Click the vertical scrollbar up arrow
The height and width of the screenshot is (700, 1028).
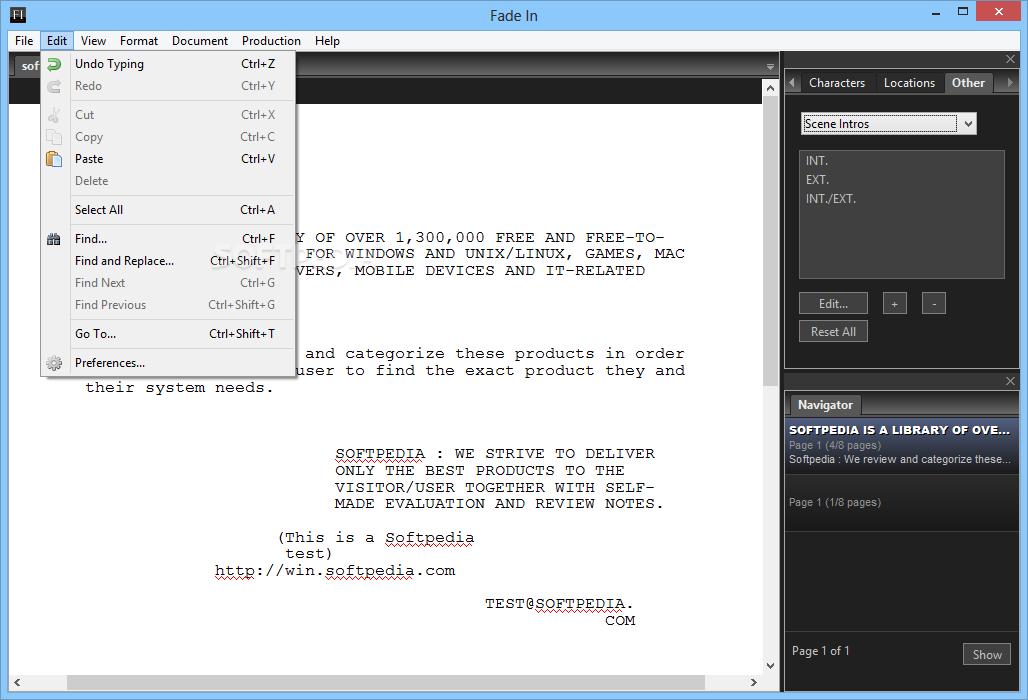point(770,87)
